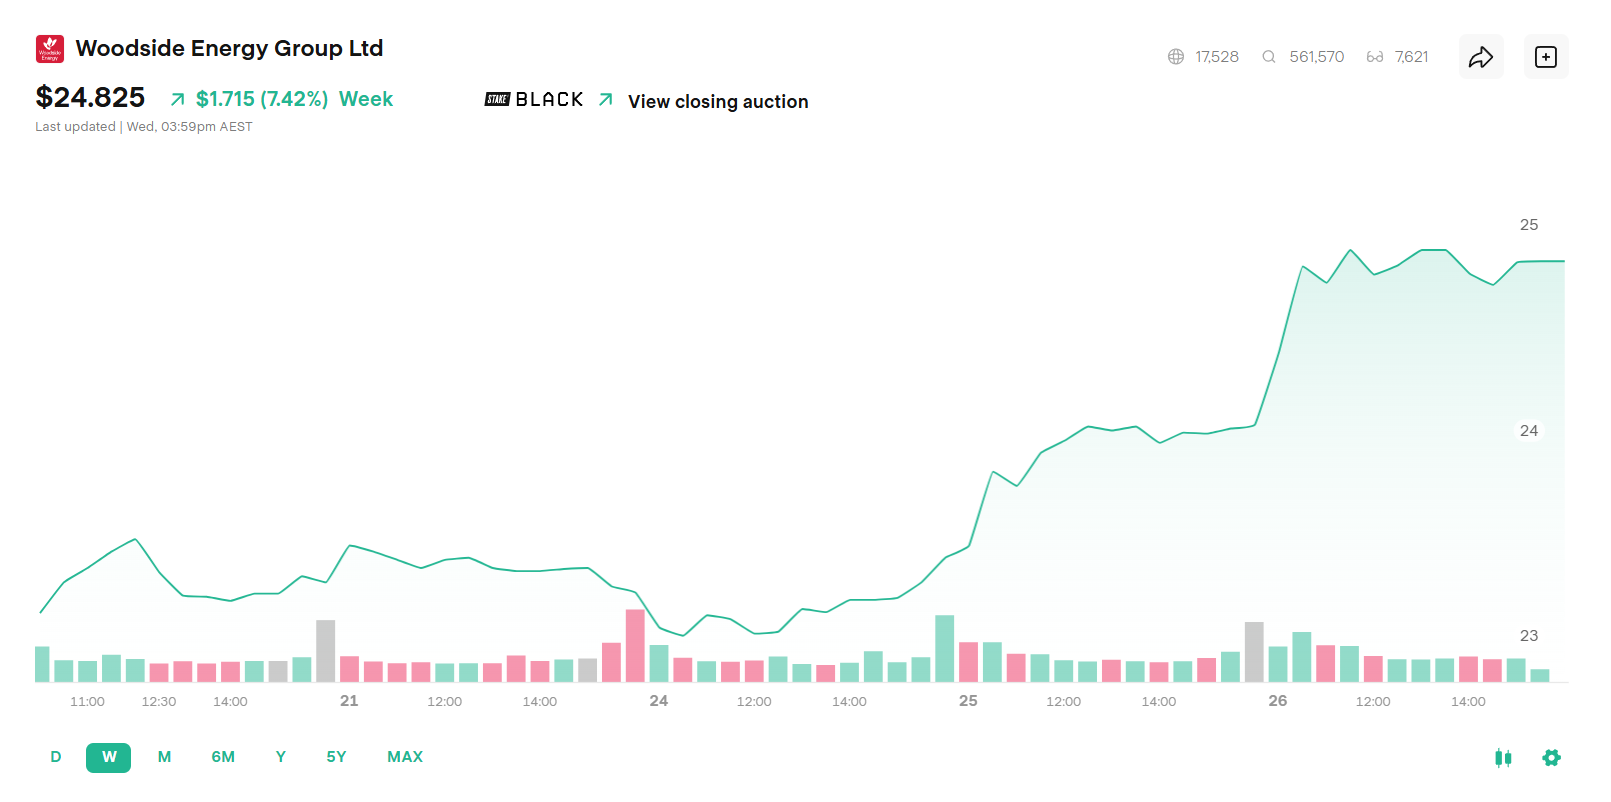Click the Stake BLACK badge

[534, 100]
